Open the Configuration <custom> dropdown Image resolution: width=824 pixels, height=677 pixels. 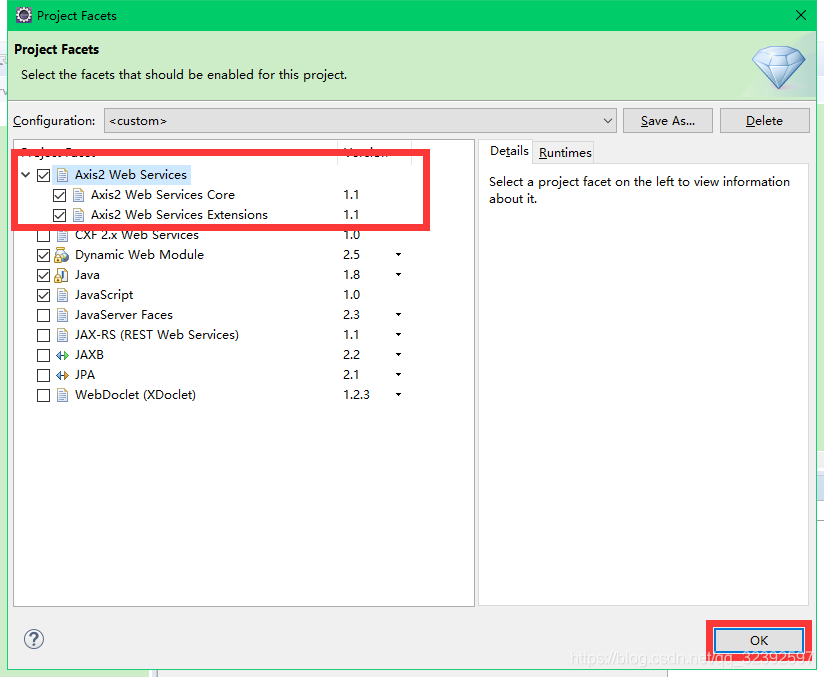tap(360, 121)
